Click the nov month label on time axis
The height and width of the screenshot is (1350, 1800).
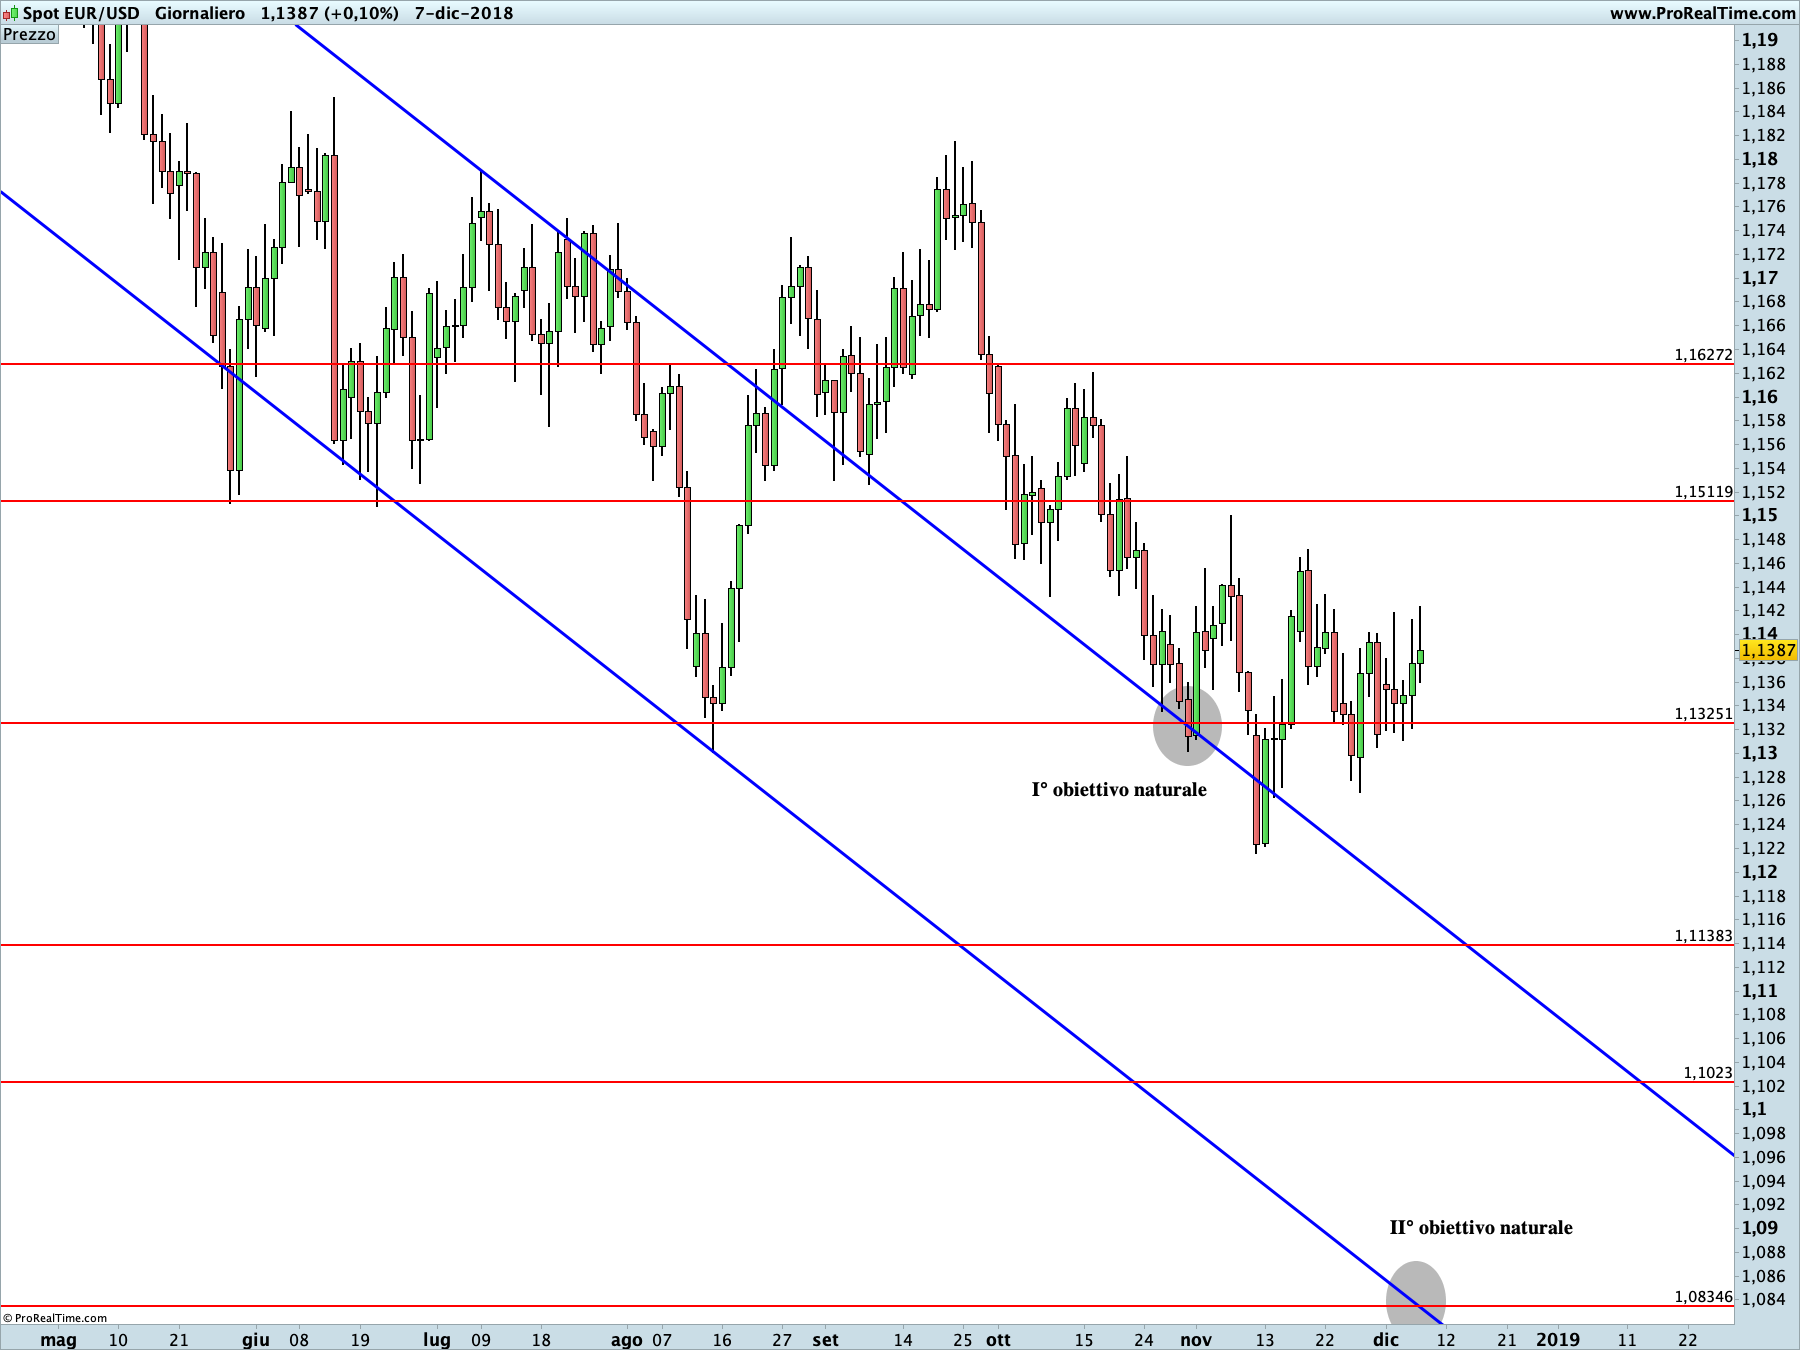(x=1196, y=1339)
